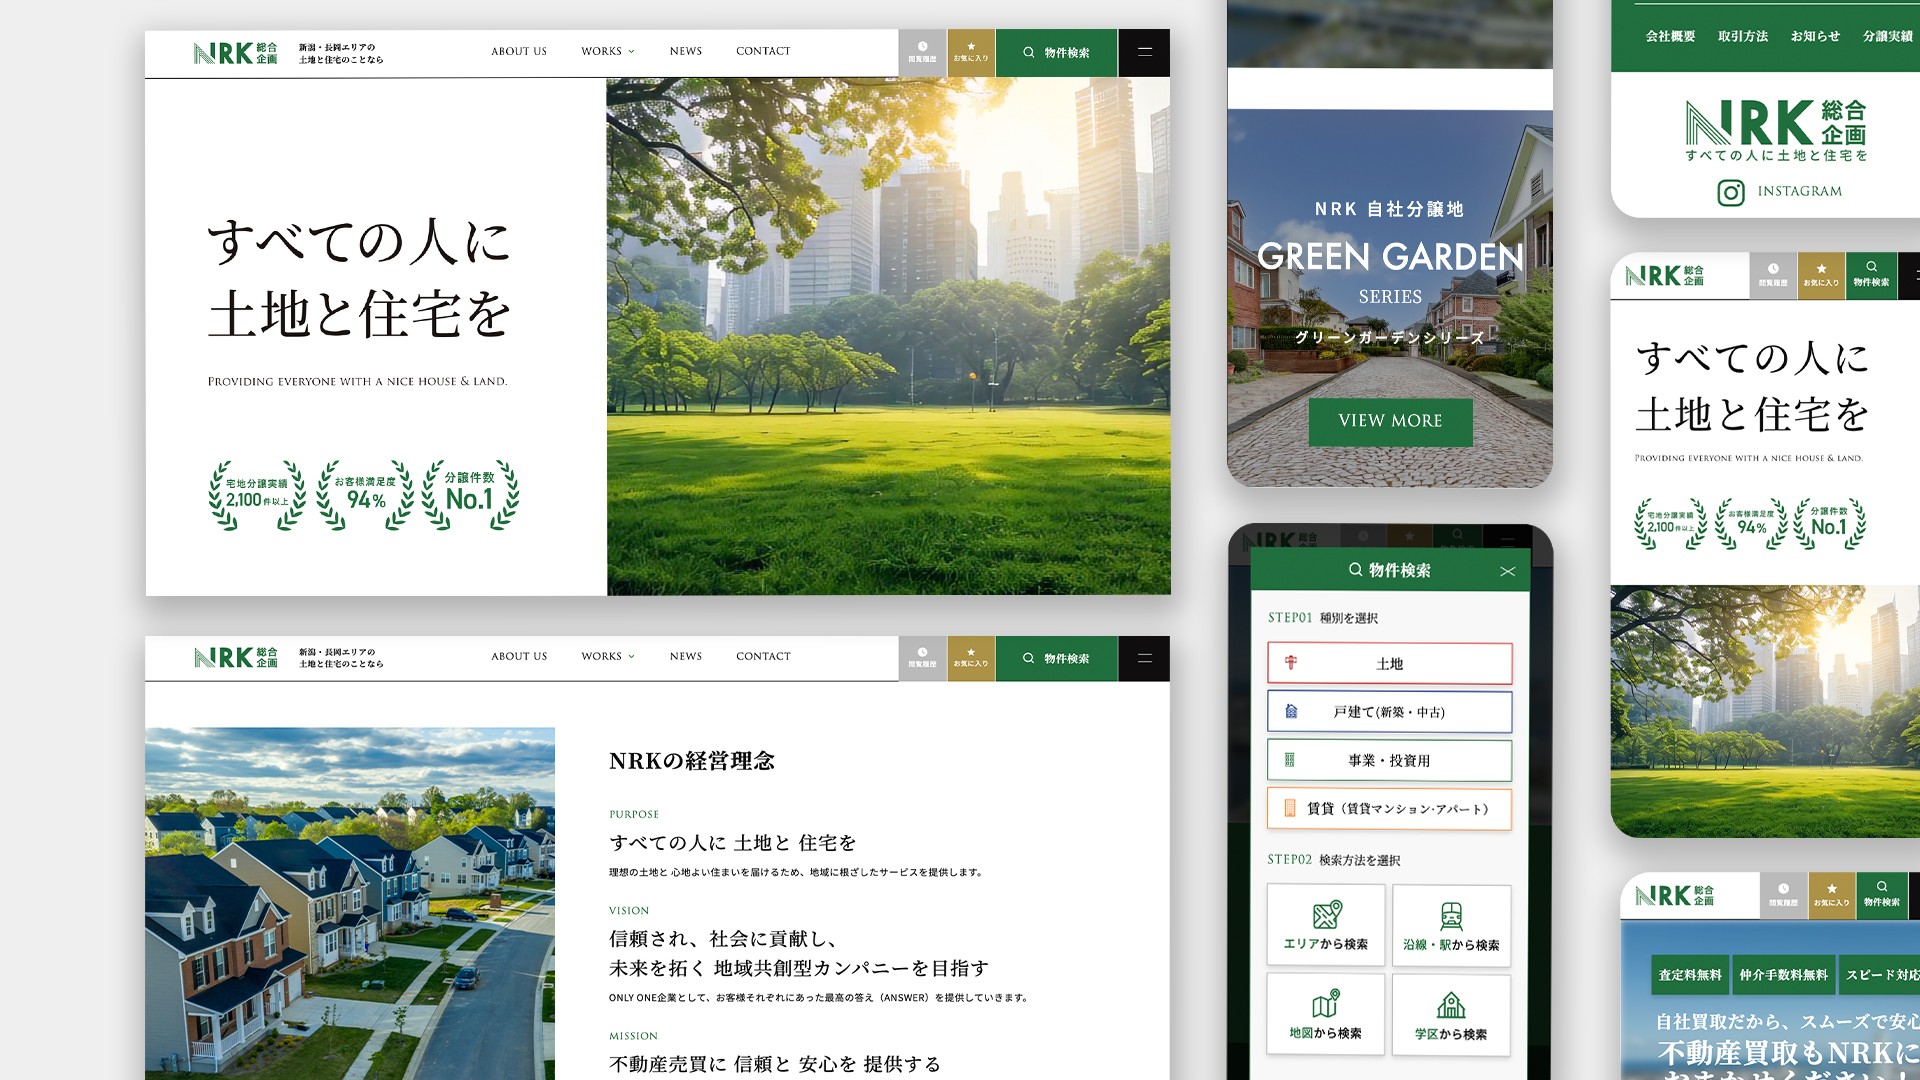Click the favorites star icon in lower desktop header
The width and height of the screenshot is (1920, 1080).
click(970, 653)
